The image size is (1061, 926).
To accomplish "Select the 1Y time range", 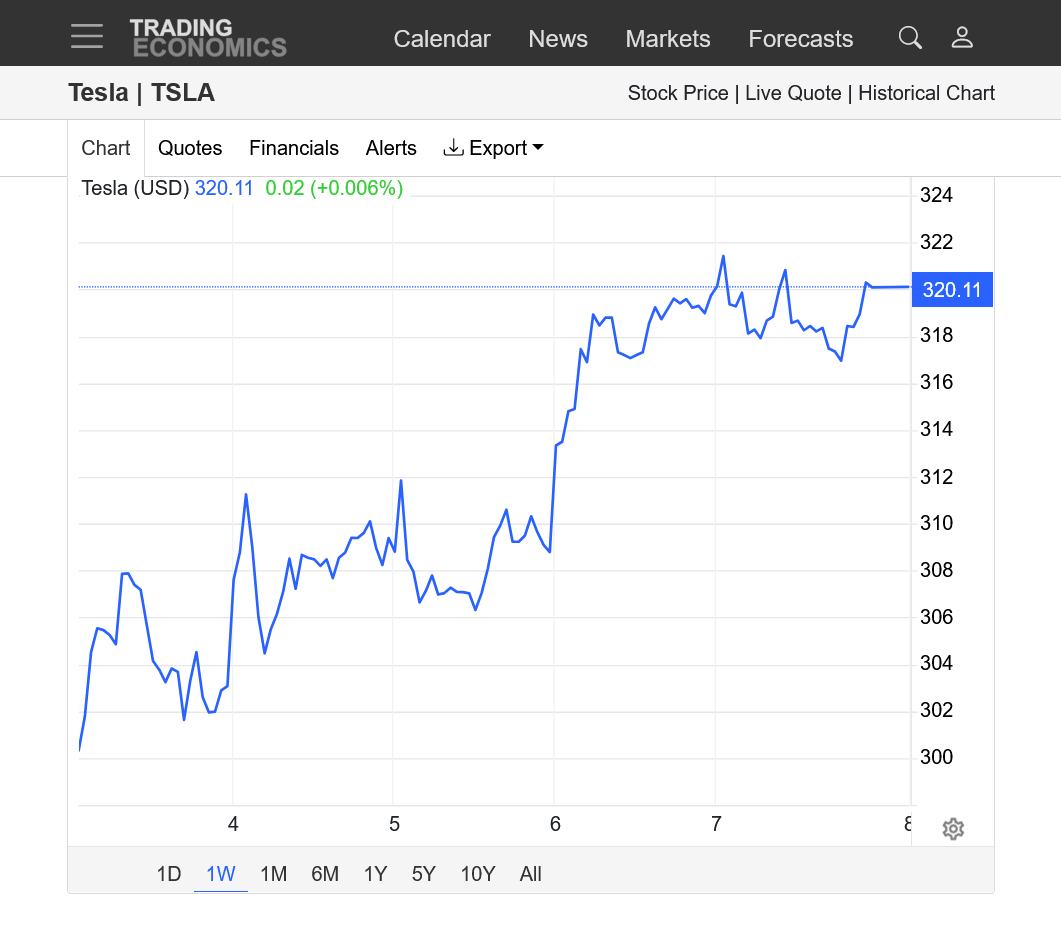I will 376,874.
